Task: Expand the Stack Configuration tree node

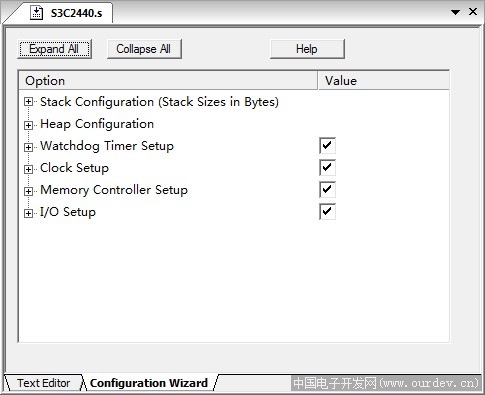Action: pos(29,102)
